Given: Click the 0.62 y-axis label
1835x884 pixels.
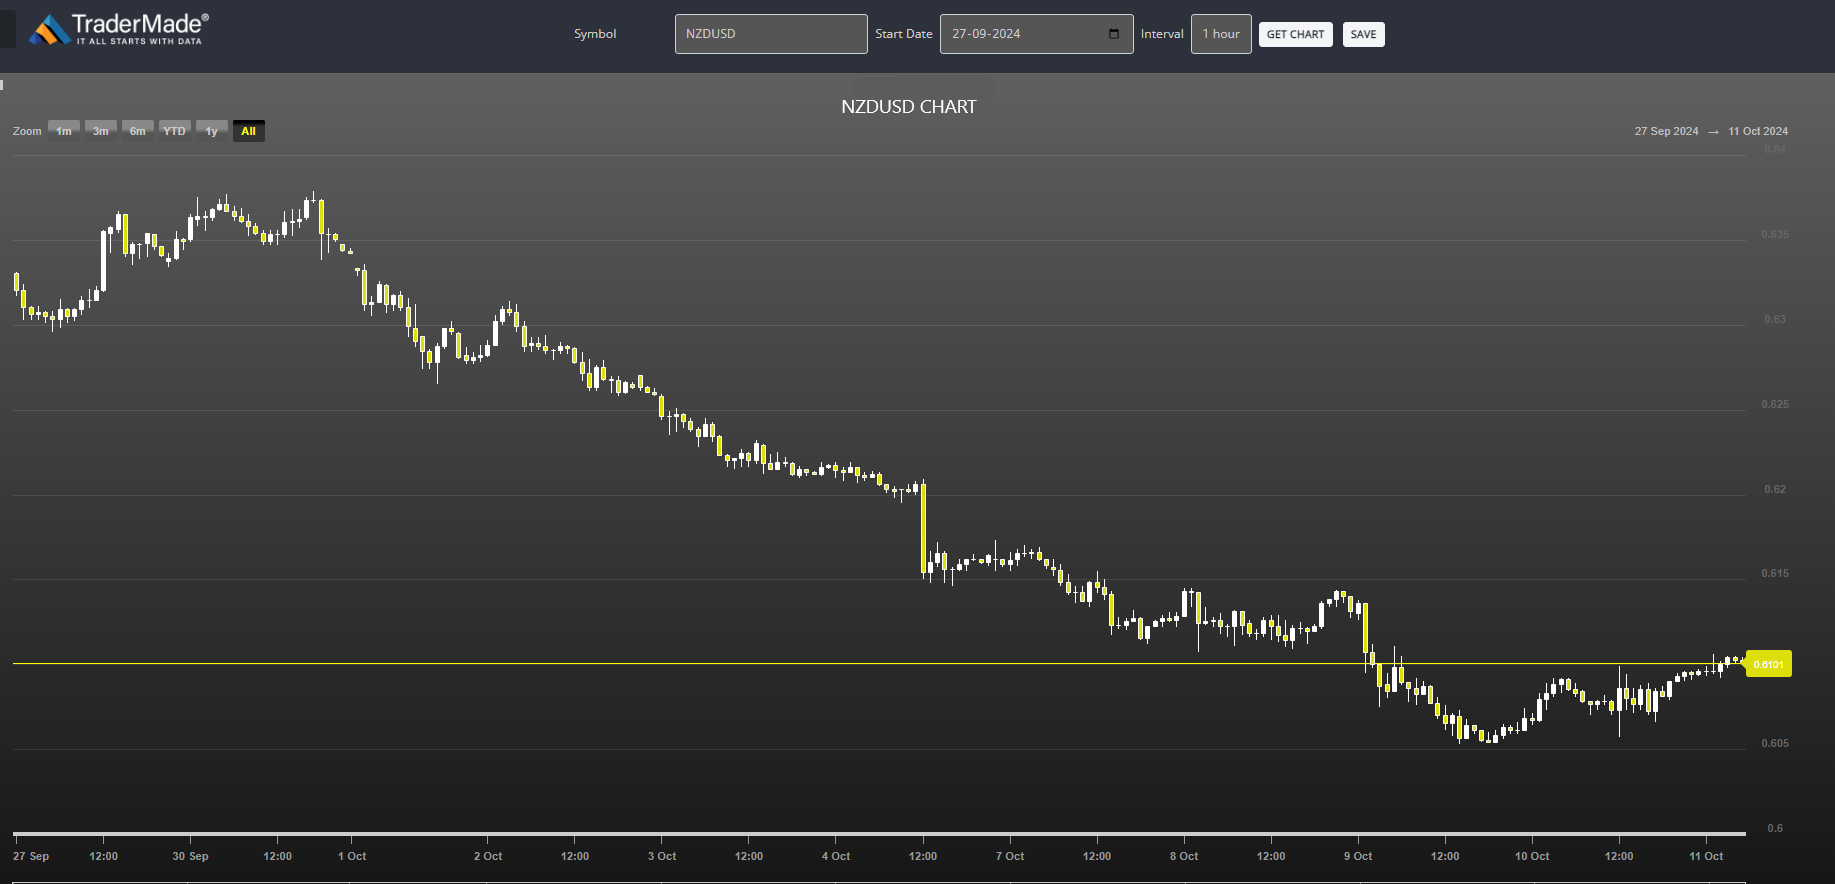Looking at the screenshot, I should [1775, 489].
